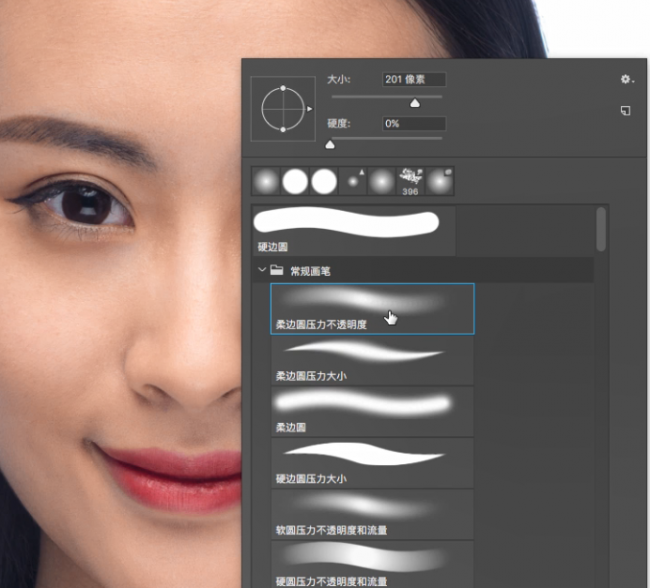
Task: Select the small soft pressure recent brush thumbnail
Action: 353,181
